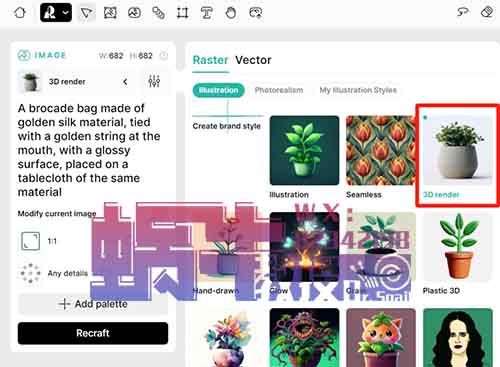Go to the home icon
This screenshot has height=367, width=500.
coord(20,13)
